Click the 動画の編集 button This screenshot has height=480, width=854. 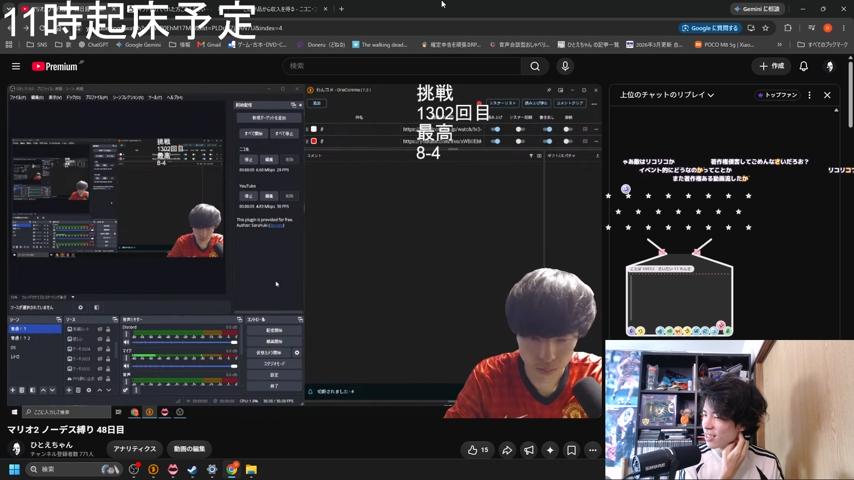pyautogui.click(x=190, y=449)
